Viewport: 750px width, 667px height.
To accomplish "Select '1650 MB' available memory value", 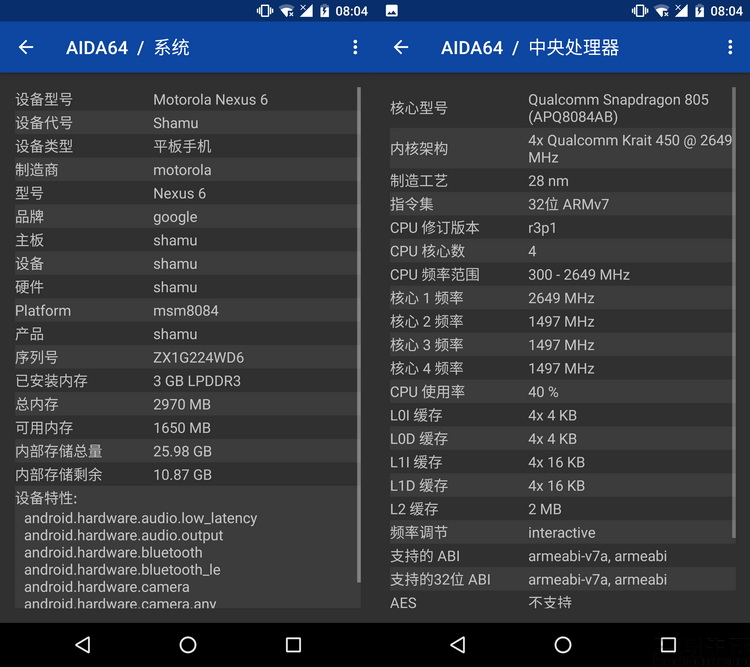I will 182,428.
